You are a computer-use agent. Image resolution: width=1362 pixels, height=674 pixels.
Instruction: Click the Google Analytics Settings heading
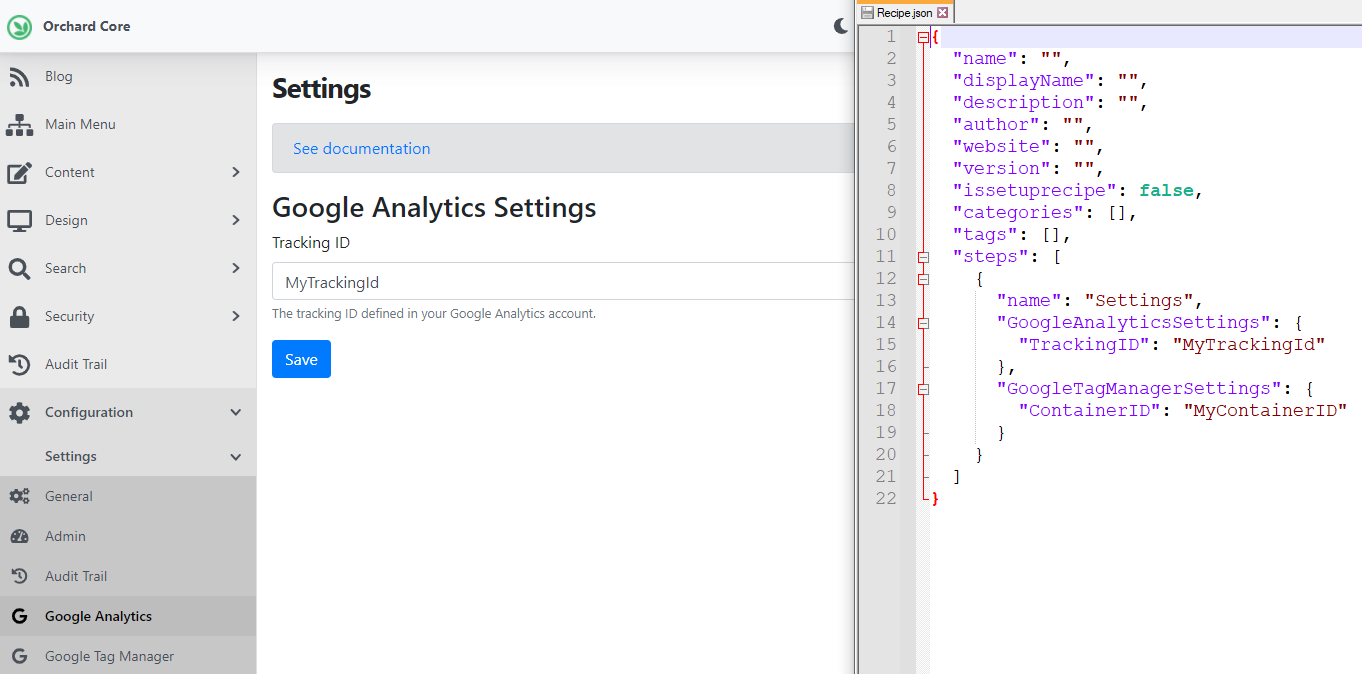pyautogui.click(x=434, y=208)
